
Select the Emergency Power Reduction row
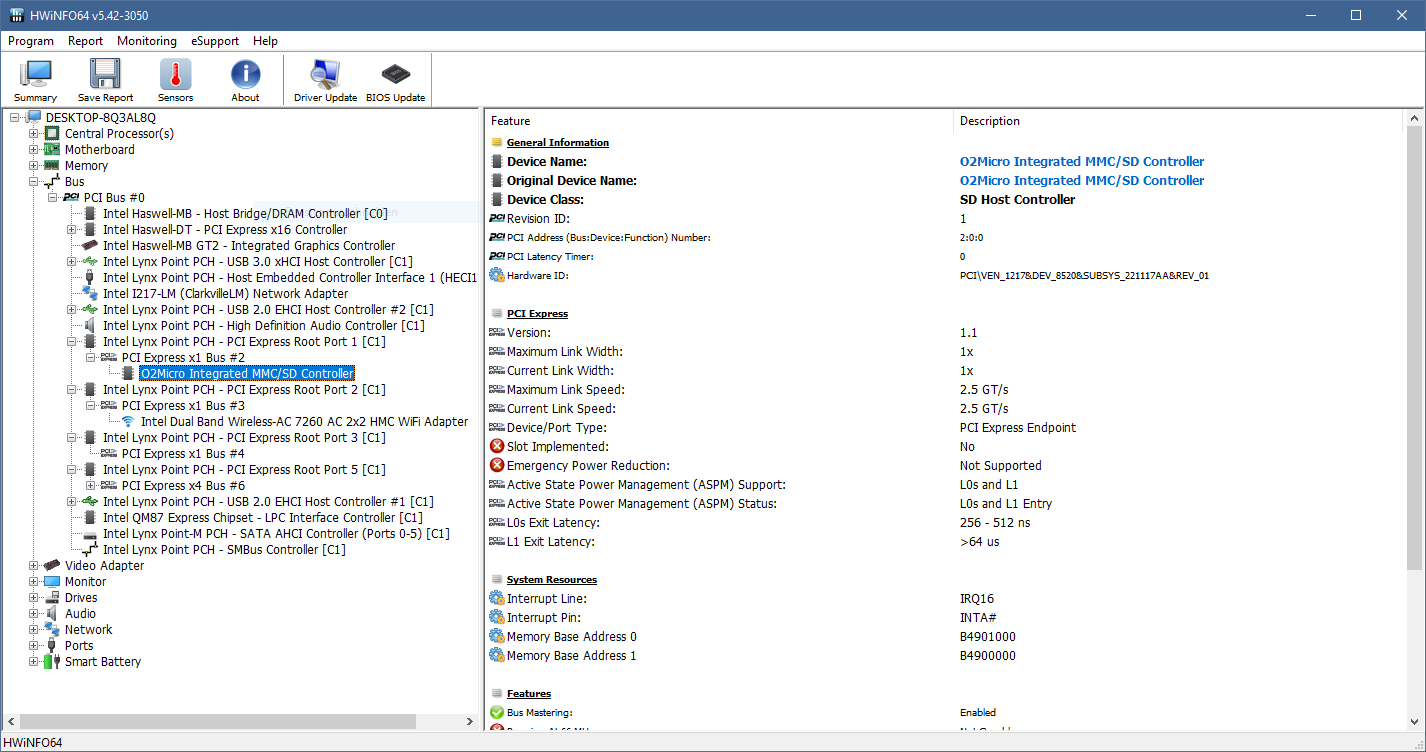coord(945,466)
